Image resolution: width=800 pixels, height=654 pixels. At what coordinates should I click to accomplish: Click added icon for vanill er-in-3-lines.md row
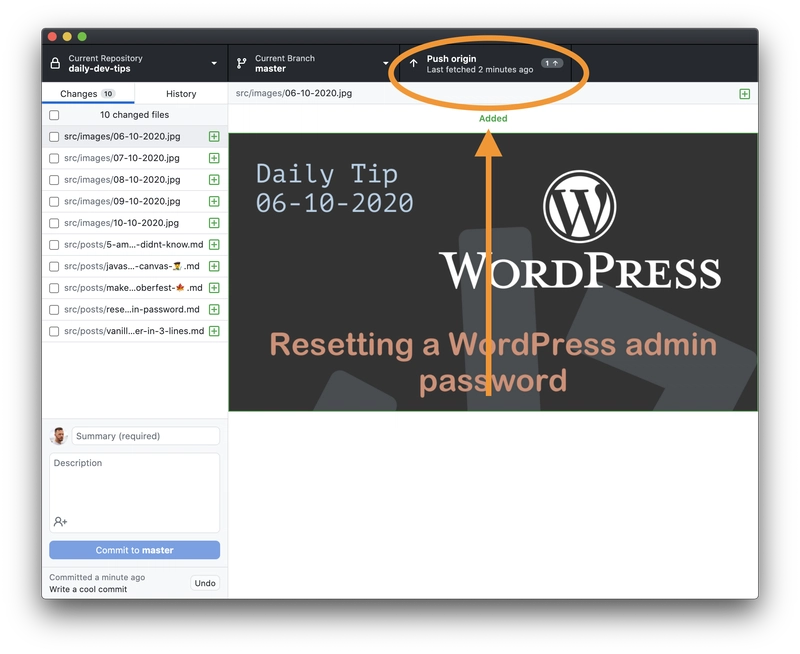214,331
